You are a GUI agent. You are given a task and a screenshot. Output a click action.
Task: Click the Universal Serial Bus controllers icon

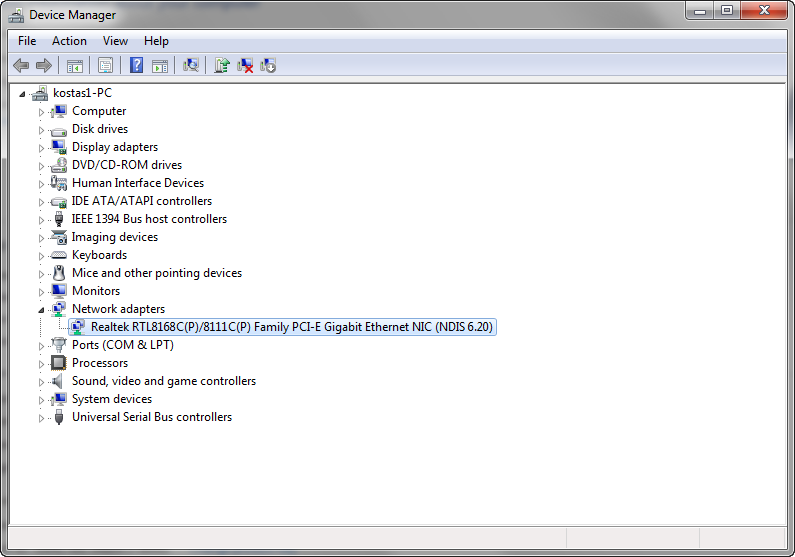59,417
